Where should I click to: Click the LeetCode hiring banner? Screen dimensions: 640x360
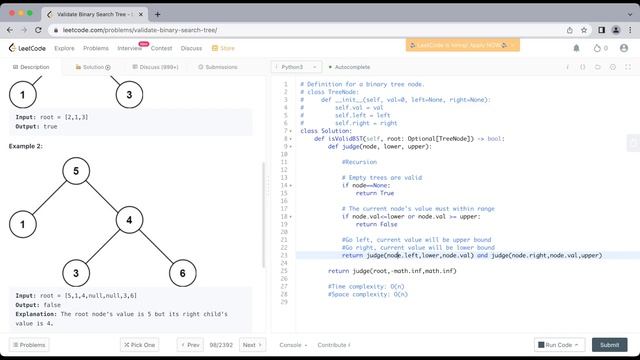[462, 45]
